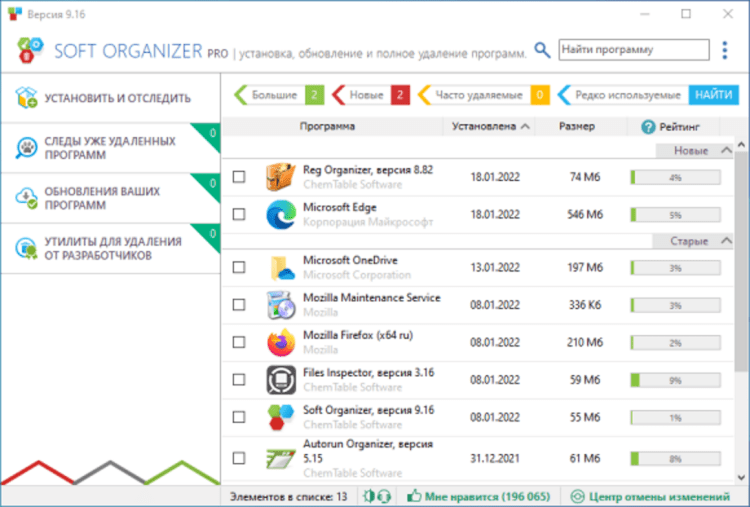The image size is (750, 507).
Task: Open Обновления ваших программ section
Action: coord(110,198)
